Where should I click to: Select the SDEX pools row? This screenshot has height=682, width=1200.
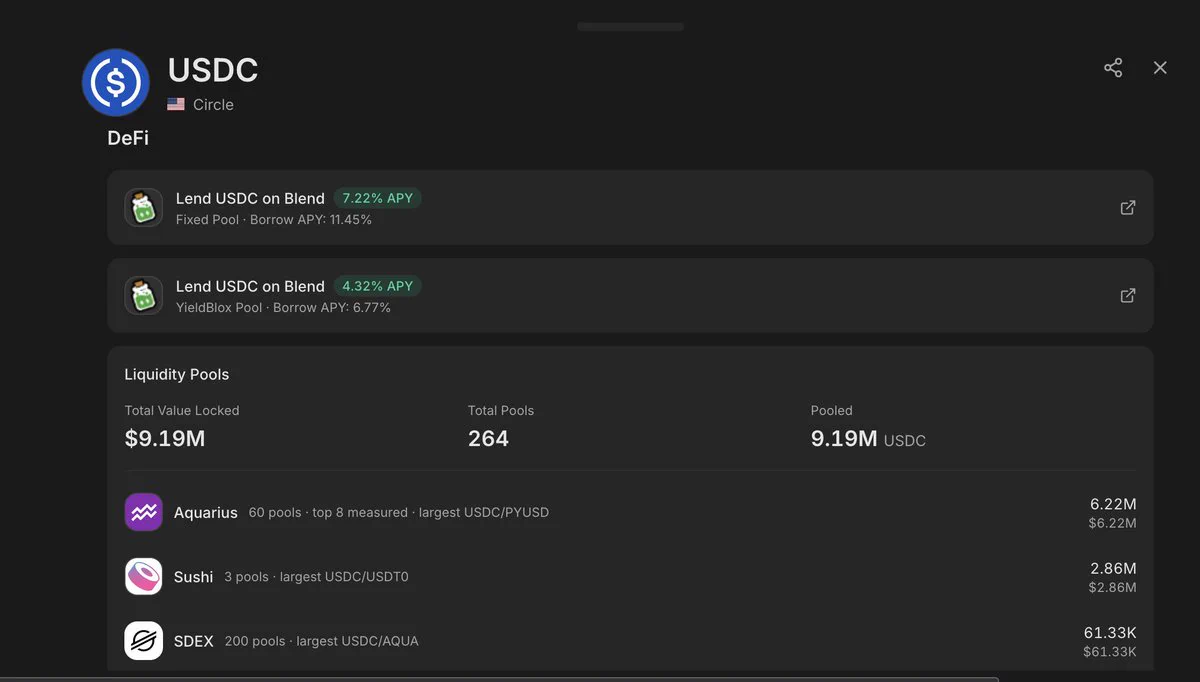pyautogui.click(x=630, y=640)
